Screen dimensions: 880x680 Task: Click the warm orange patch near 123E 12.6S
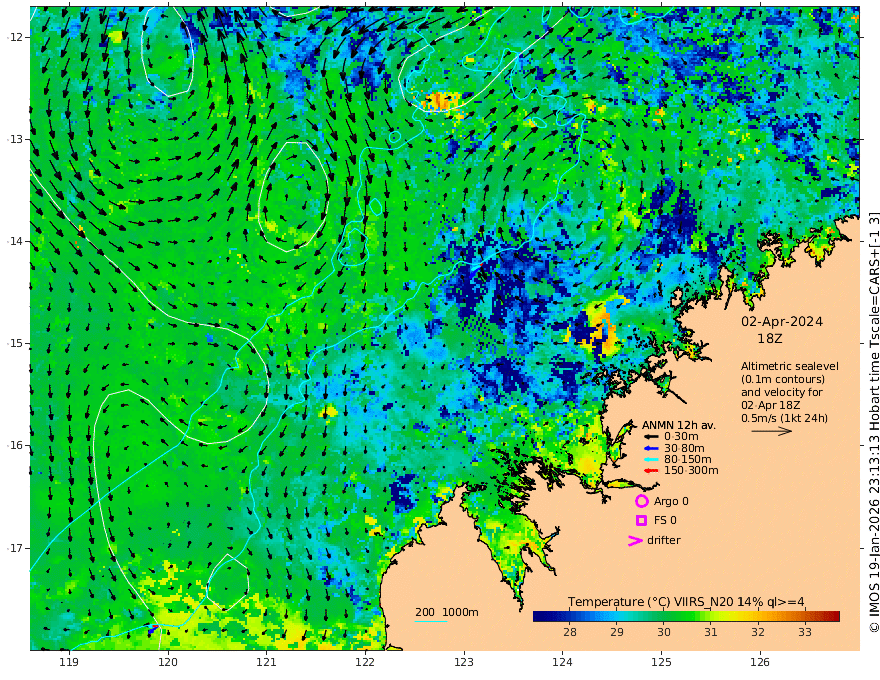(x=441, y=101)
